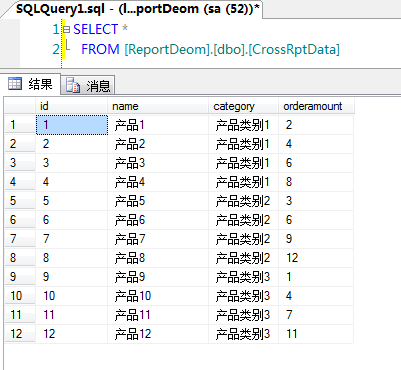Click the id cell with value 1

tap(72, 125)
